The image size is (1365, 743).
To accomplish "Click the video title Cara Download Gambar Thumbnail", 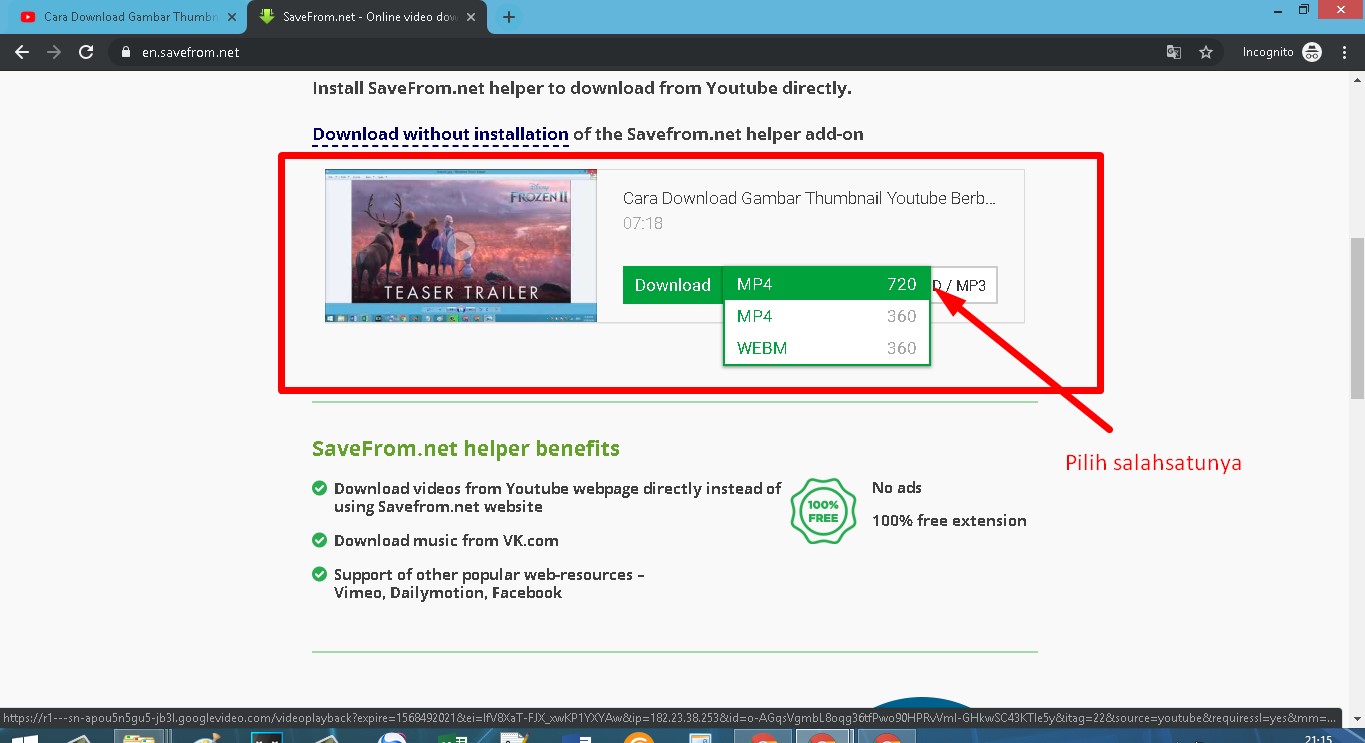I will [x=809, y=198].
